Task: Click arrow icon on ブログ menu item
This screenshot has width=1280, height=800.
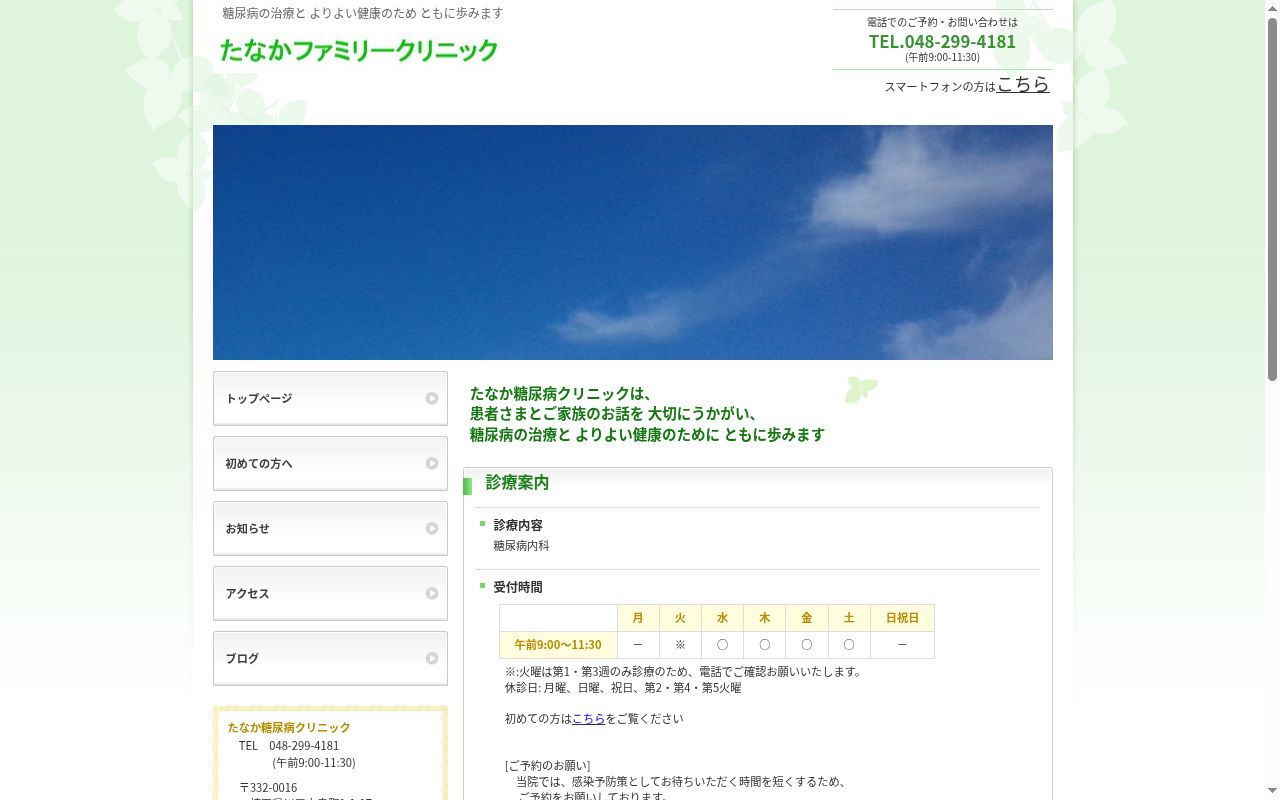Action: (432, 658)
